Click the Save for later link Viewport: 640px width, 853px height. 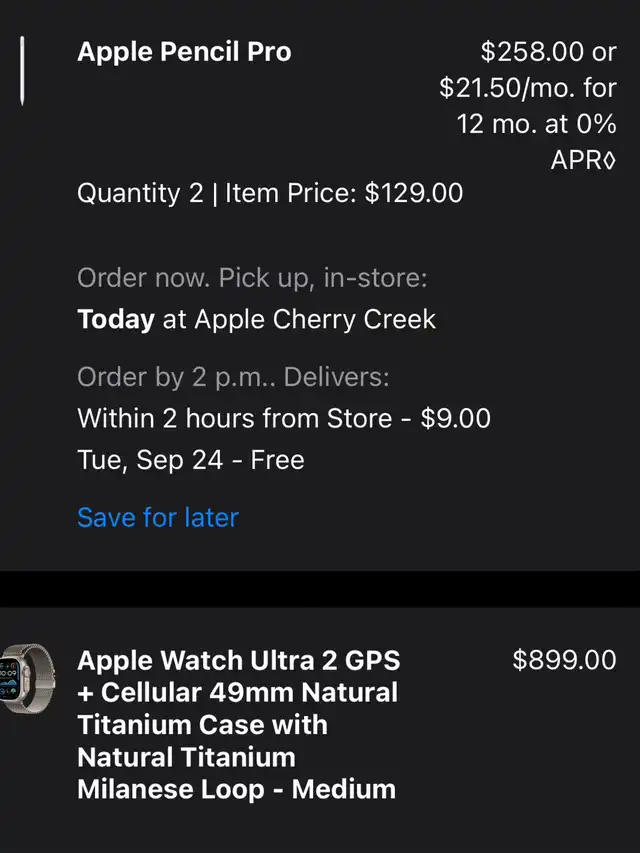[158, 517]
